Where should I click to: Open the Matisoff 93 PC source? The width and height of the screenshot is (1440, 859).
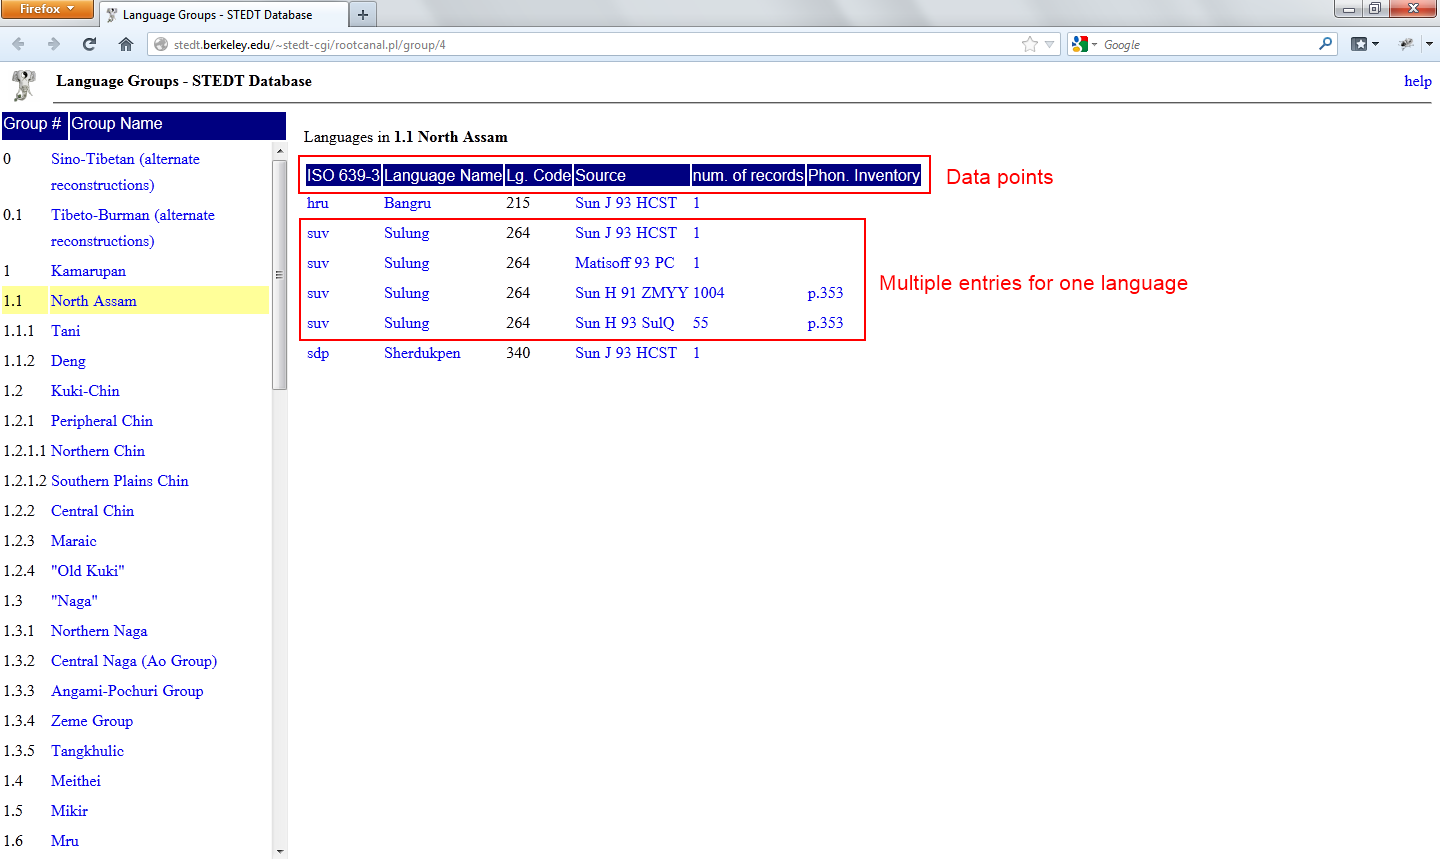[x=624, y=263]
